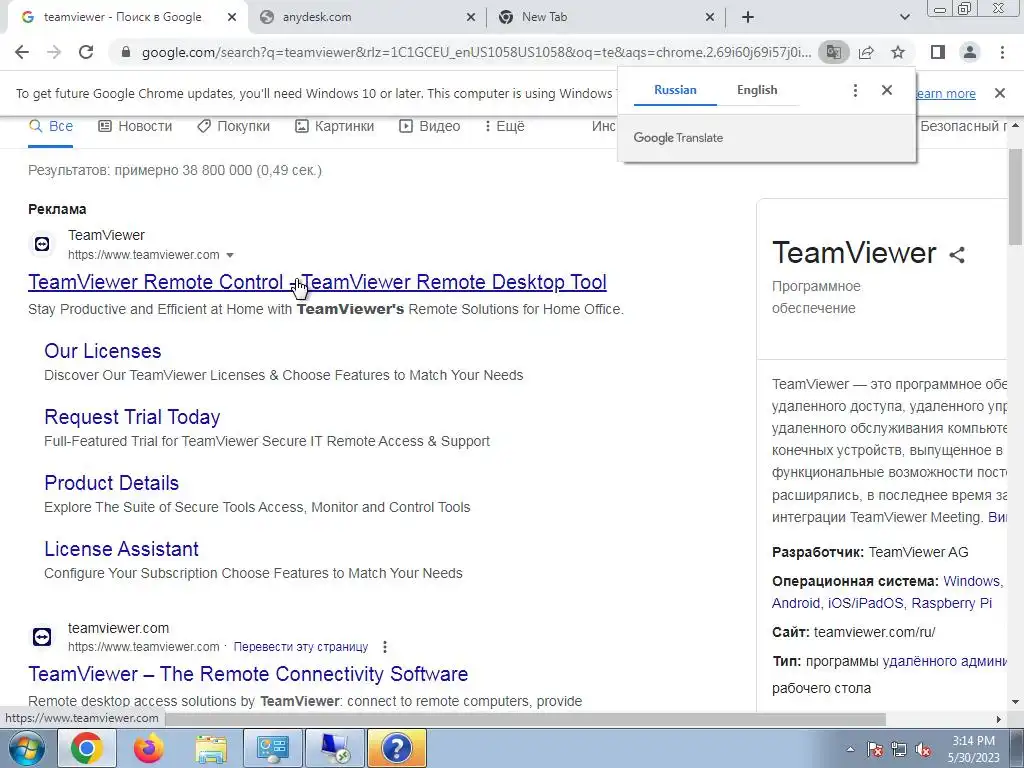The height and width of the screenshot is (768, 1024).
Task: Click the browser back arrow
Action: tap(22, 52)
